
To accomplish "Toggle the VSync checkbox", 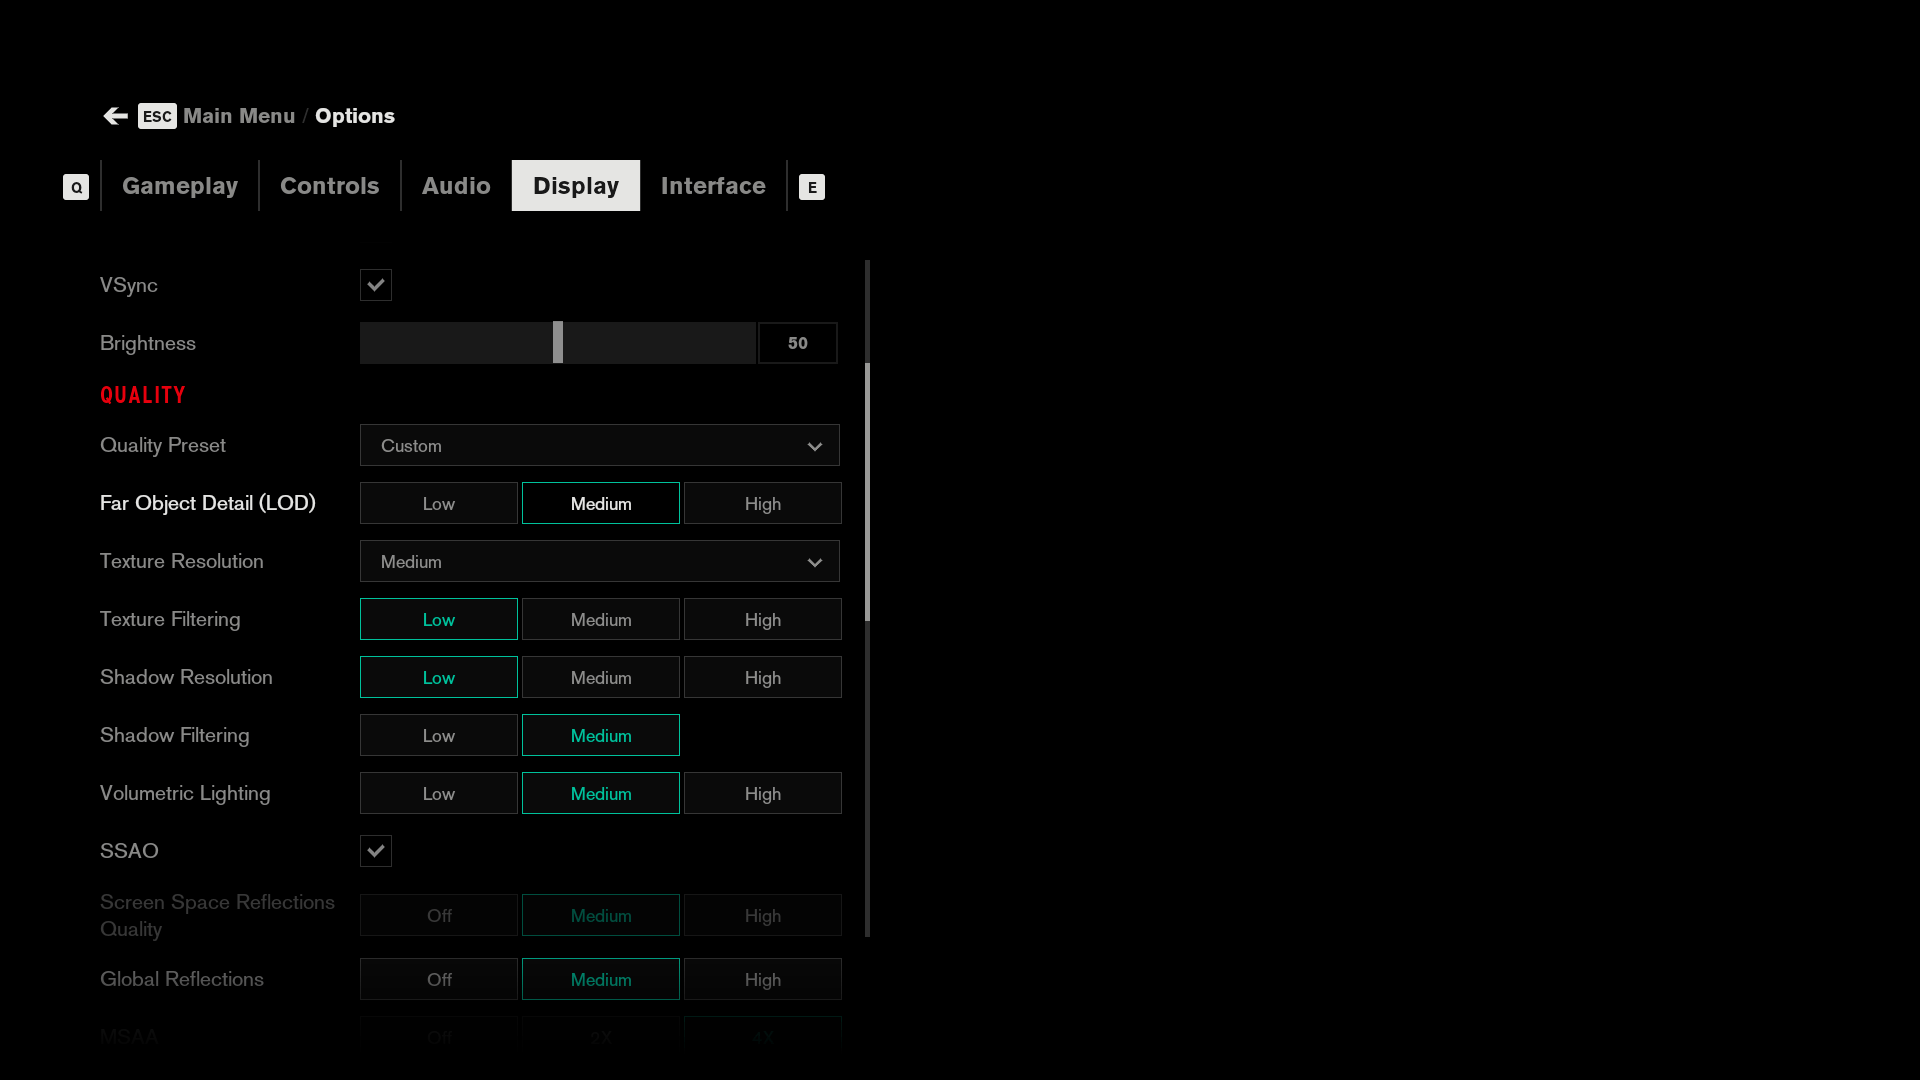I will coord(376,285).
